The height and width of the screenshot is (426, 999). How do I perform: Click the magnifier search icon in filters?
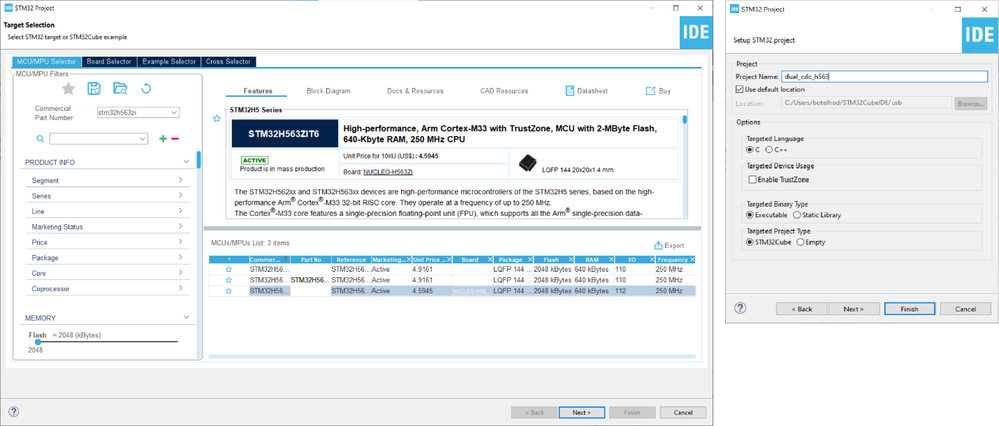40,138
